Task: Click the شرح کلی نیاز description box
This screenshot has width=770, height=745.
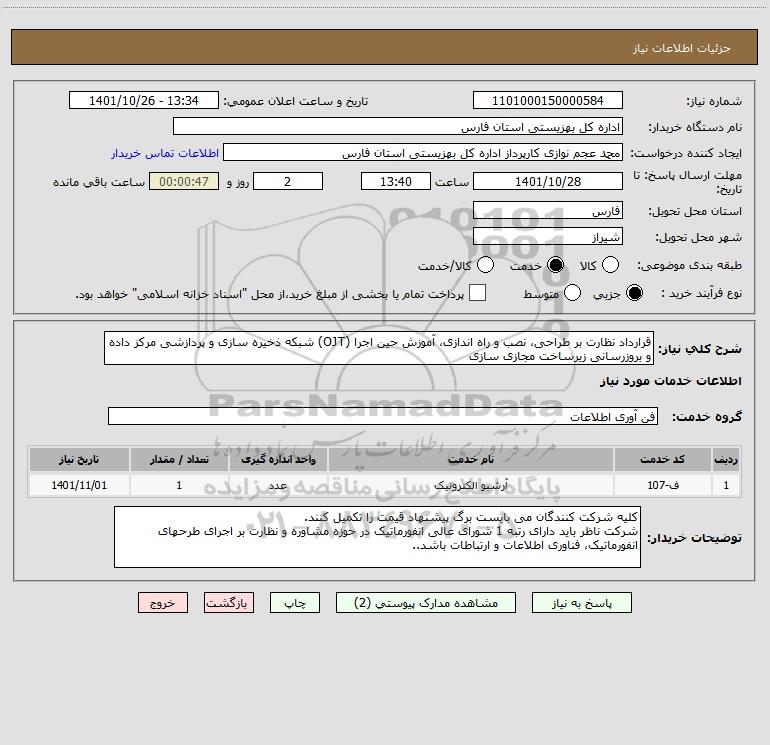Action: 379,348
